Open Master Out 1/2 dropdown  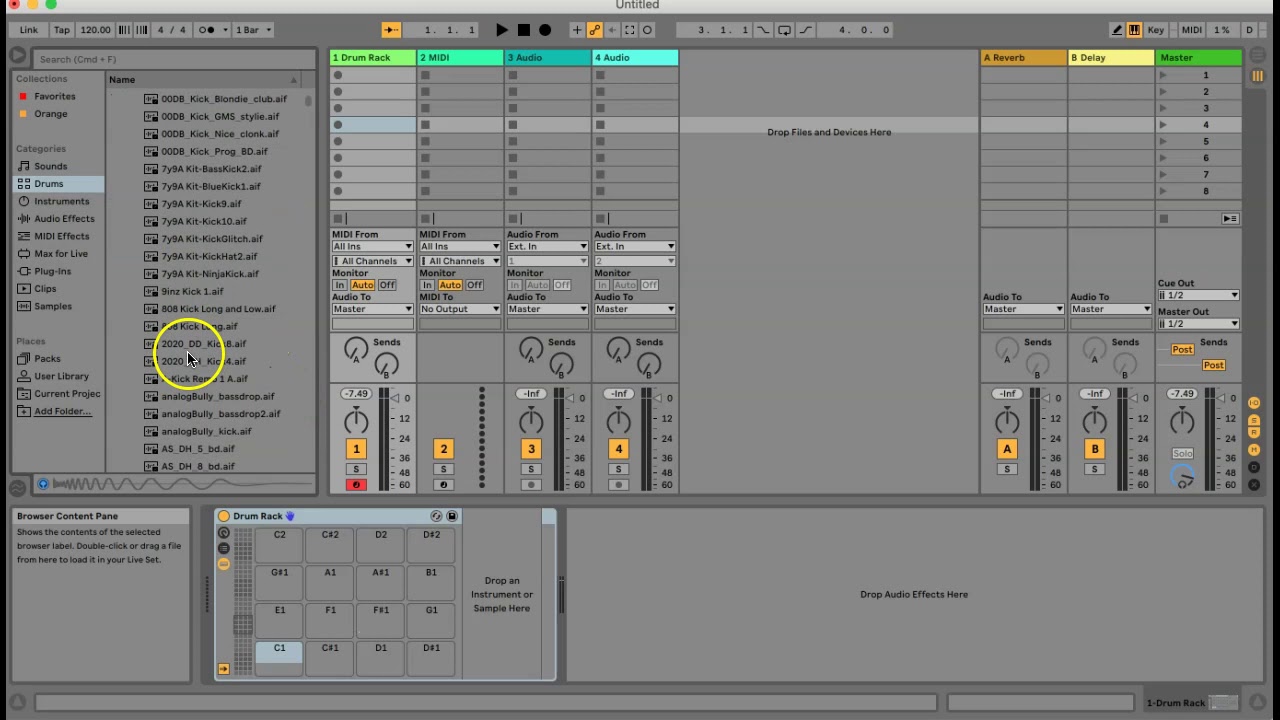tap(1198, 324)
